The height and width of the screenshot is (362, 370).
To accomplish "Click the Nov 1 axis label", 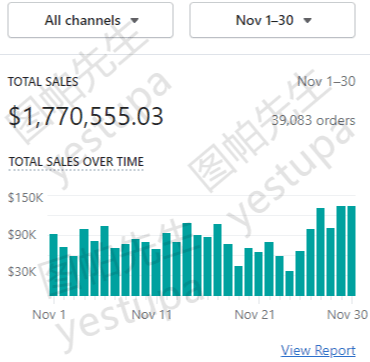I will pyautogui.click(x=49, y=315).
